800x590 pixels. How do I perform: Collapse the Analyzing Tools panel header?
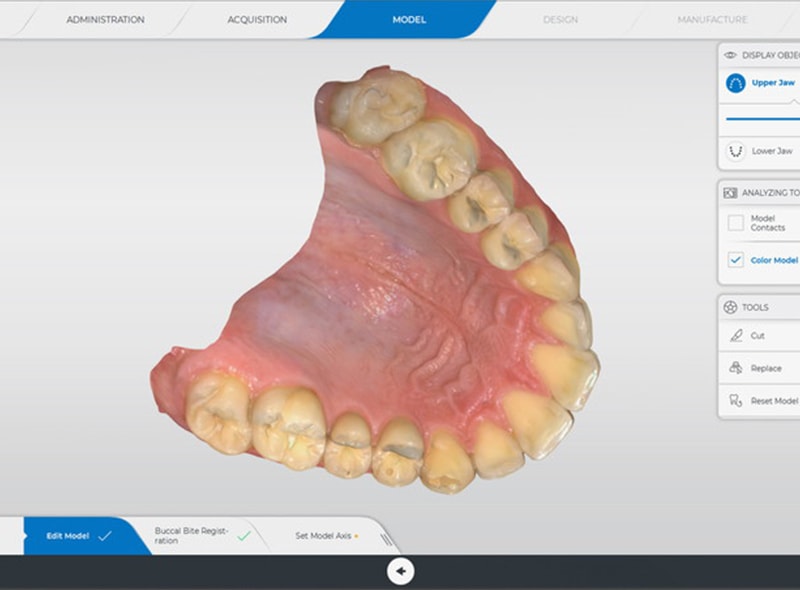pyautogui.click(x=768, y=192)
